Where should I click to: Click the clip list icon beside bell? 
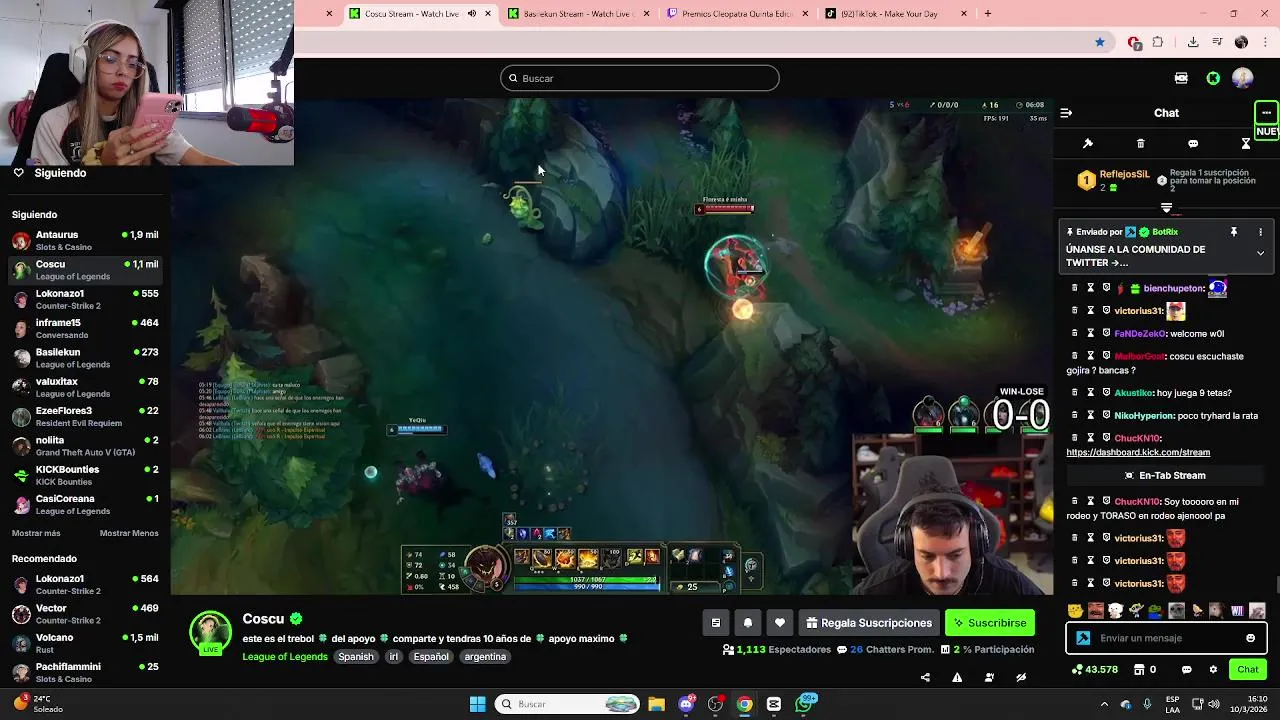pyautogui.click(x=715, y=623)
